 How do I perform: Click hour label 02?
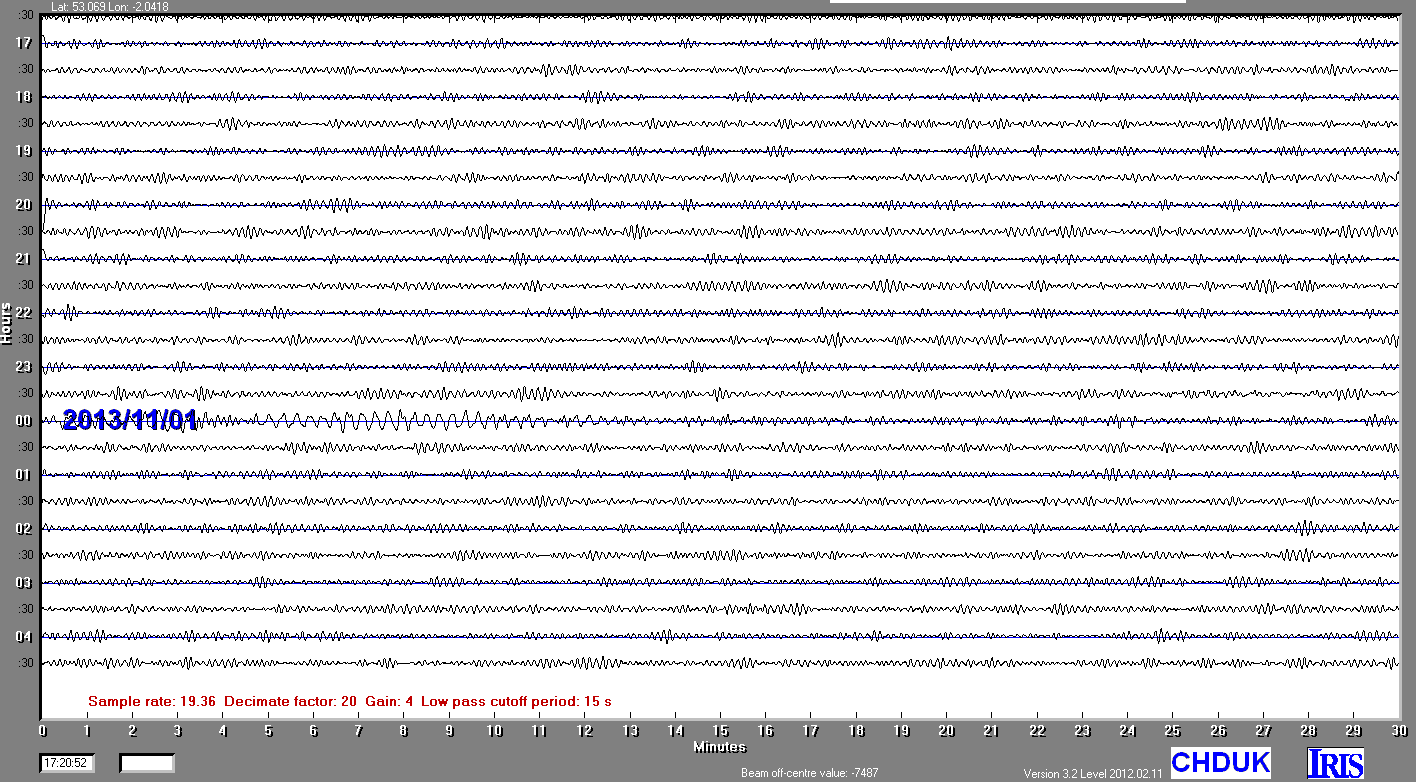pos(23,529)
